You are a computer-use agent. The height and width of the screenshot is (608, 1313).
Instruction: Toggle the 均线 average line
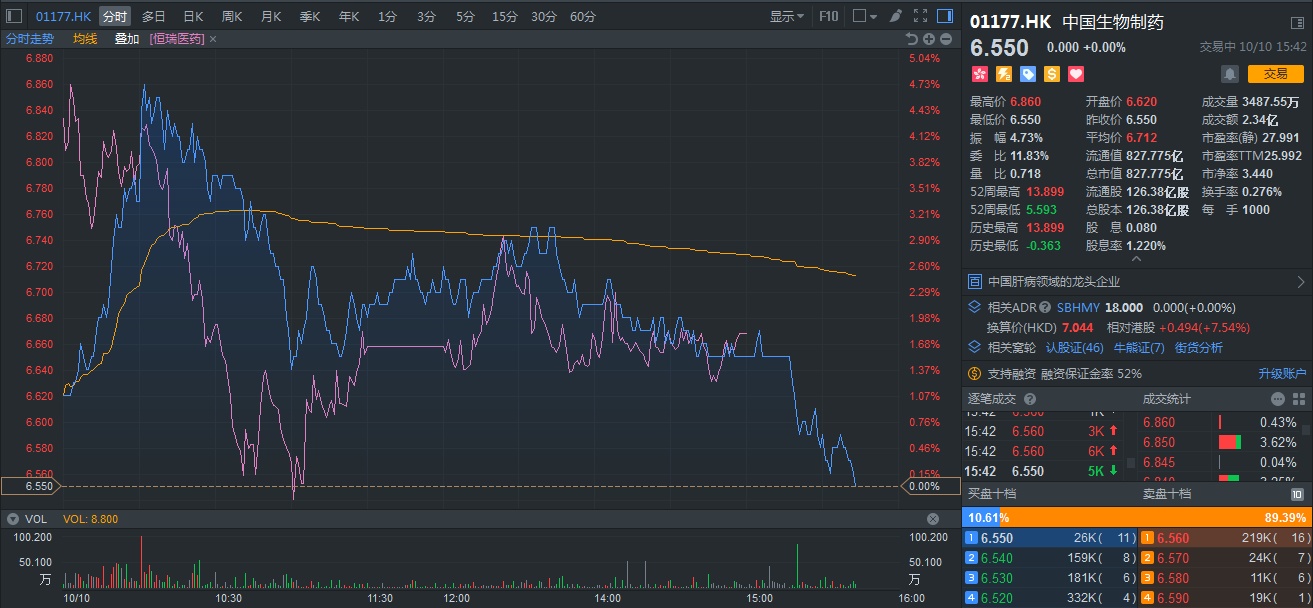tap(85, 39)
